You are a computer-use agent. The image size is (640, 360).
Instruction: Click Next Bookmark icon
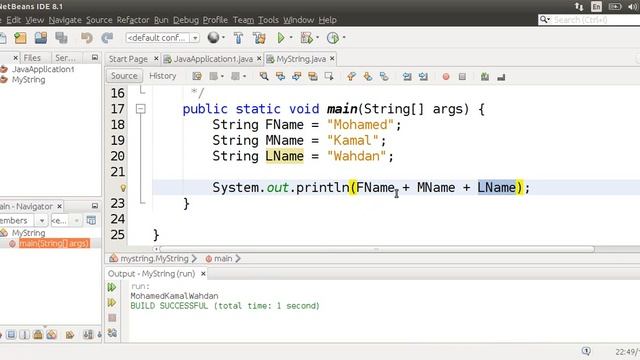pyautogui.click(x=367, y=76)
